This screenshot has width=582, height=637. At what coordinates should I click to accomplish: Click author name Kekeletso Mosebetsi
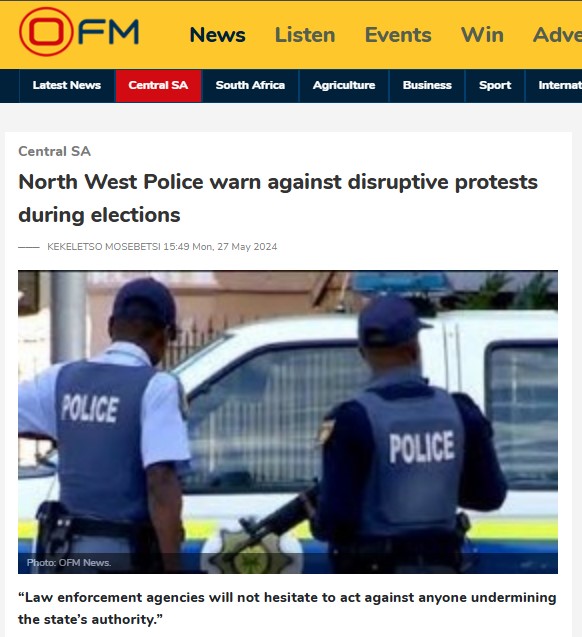104,247
